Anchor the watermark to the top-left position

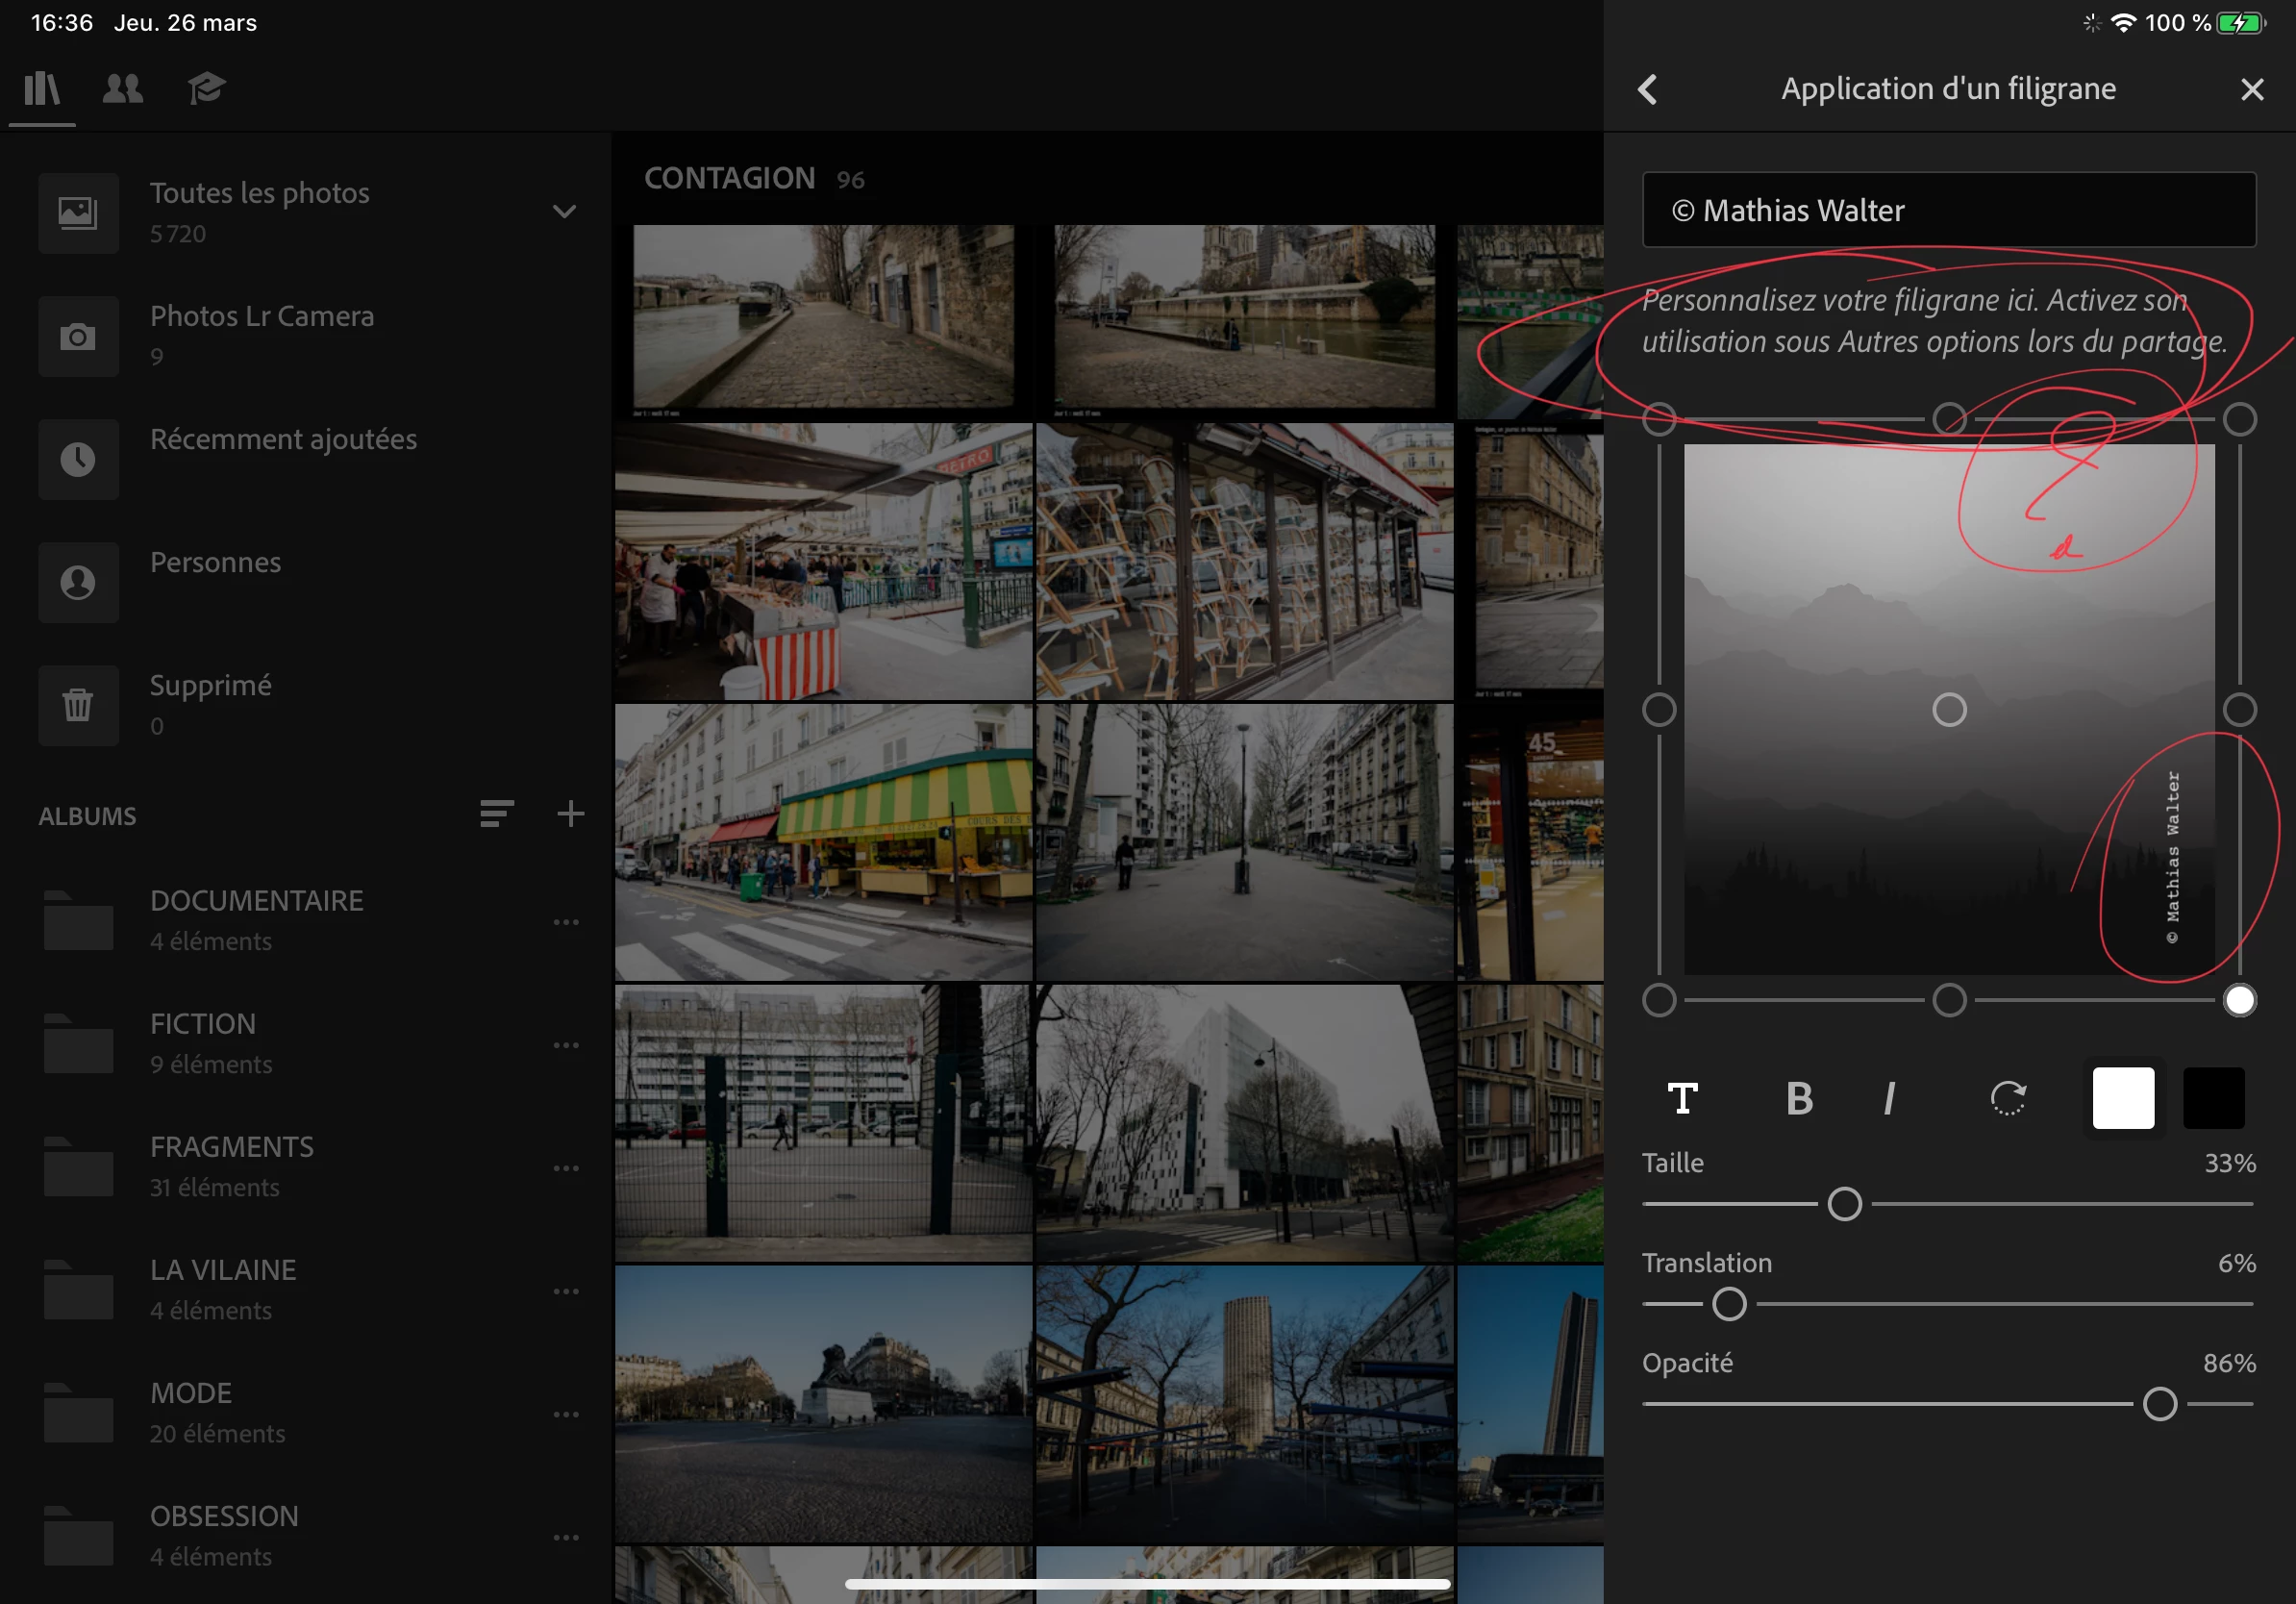click(x=1659, y=419)
